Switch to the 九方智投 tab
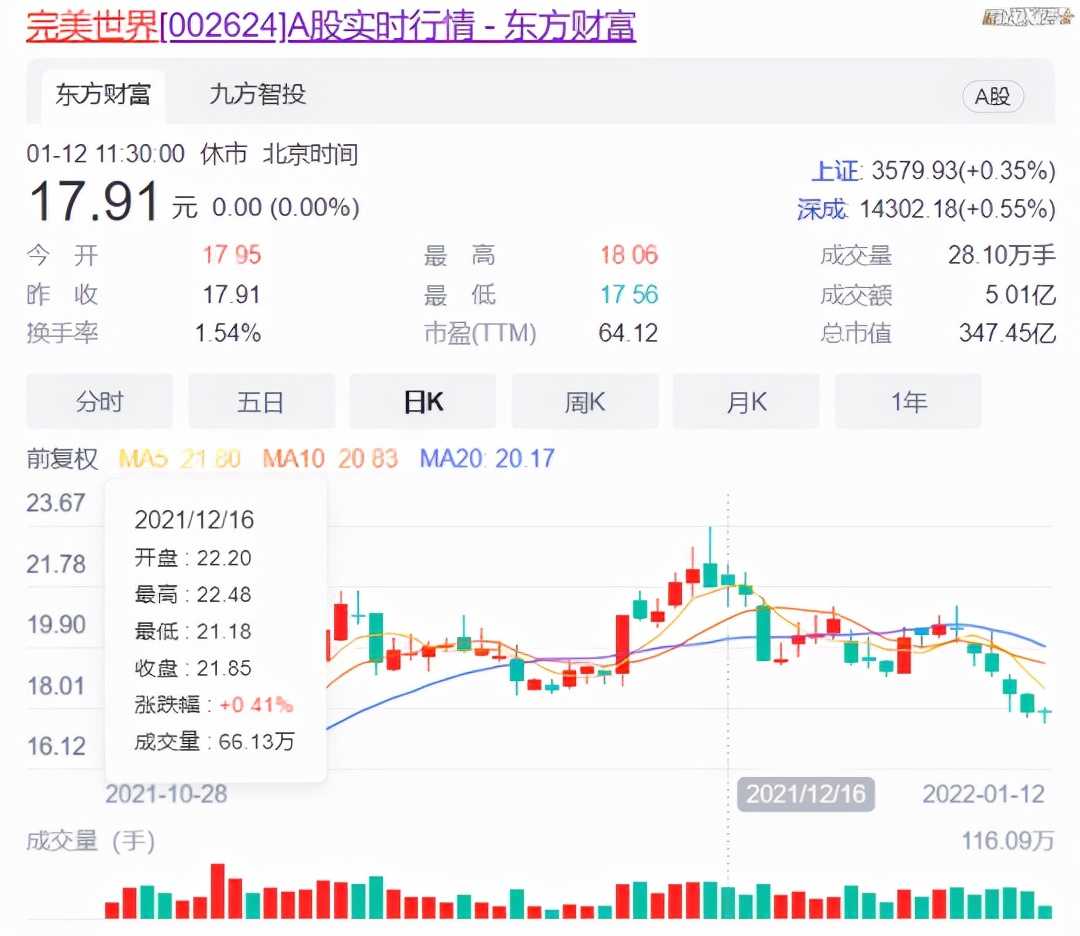Screen dimensions: 1080x936 [257, 94]
